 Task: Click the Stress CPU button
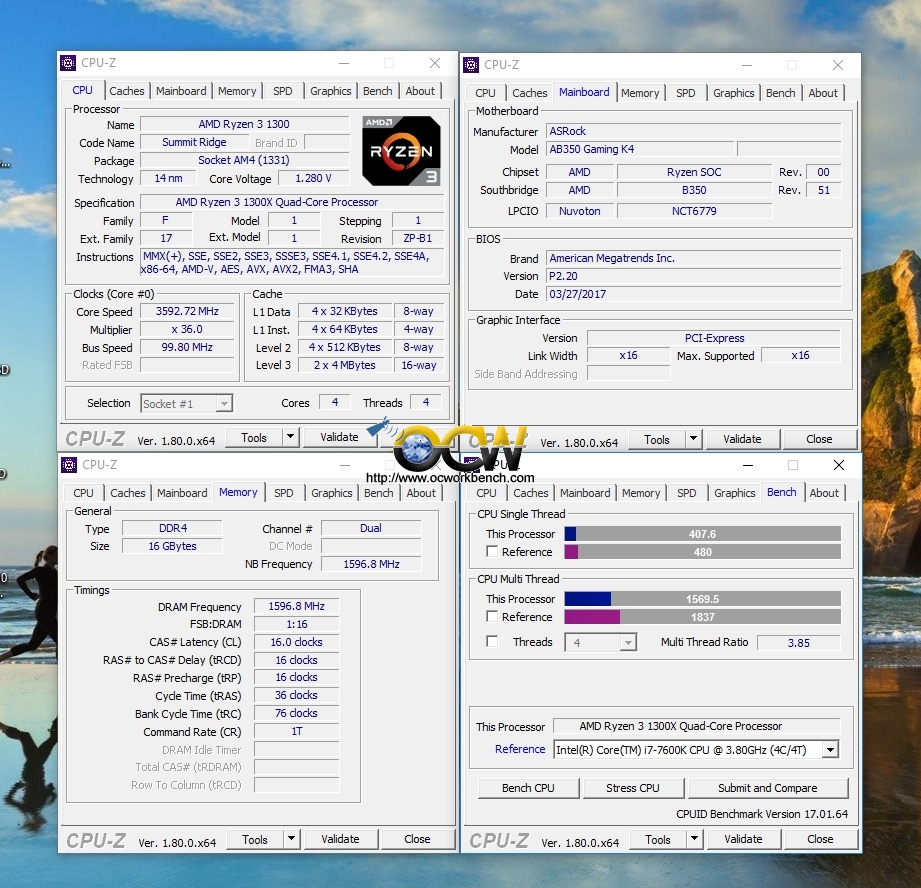point(633,788)
